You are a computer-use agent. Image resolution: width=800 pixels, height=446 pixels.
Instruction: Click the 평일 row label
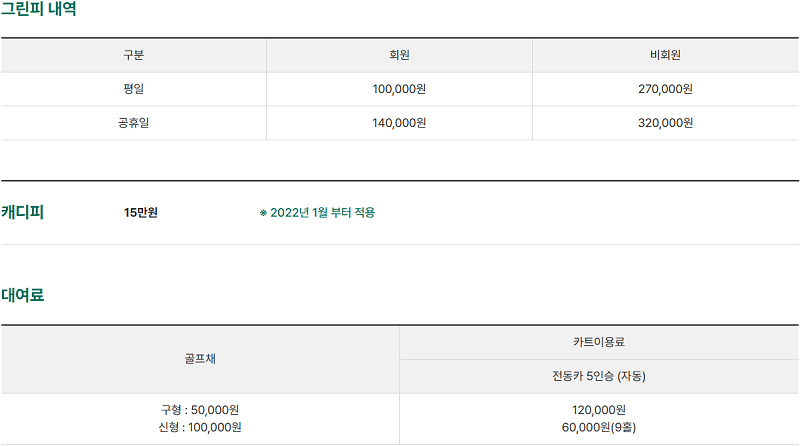click(x=133, y=89)
